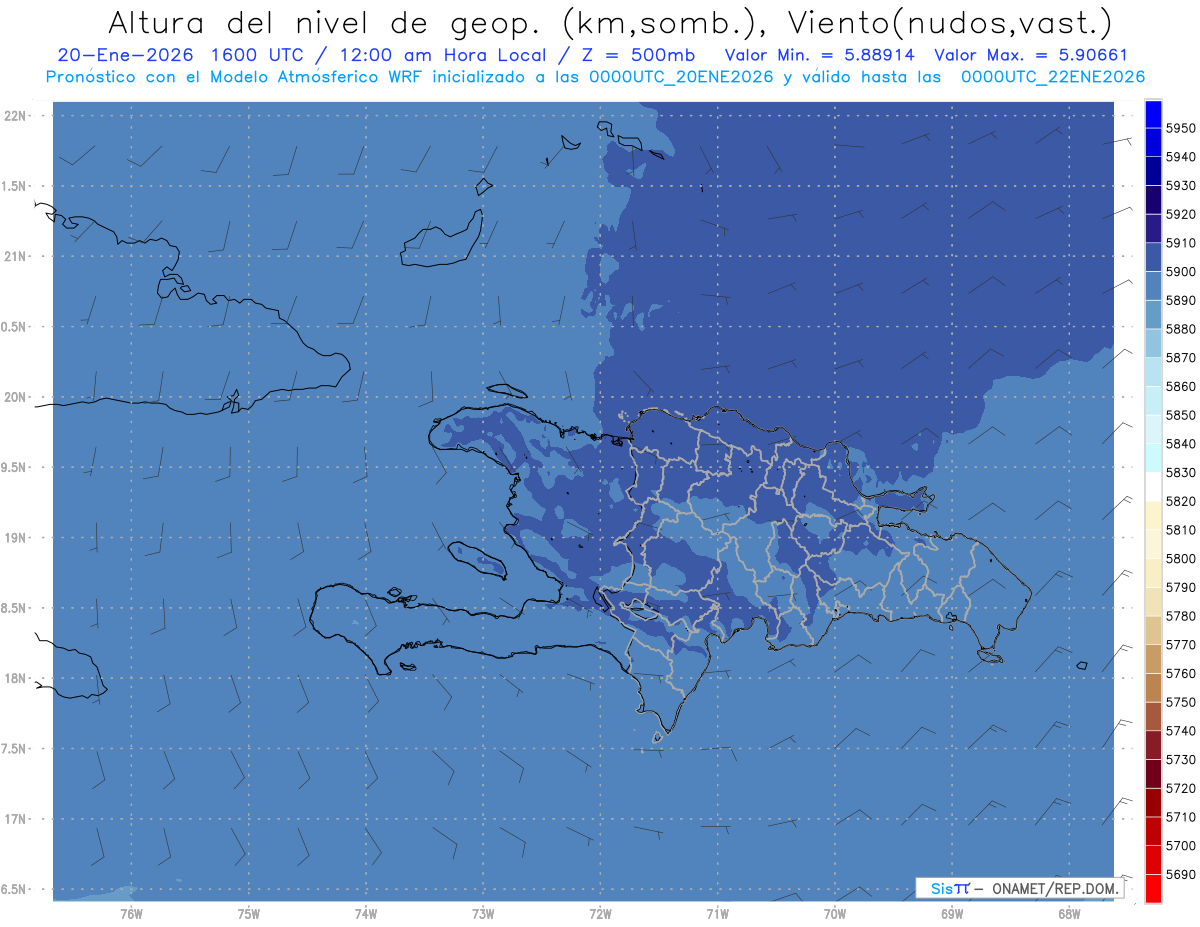Image resolution: width=1200 pixels, height=927 pixels.
Task: Click the 'Valor Min. = 5.88914' text
Action: pos(821,55)
